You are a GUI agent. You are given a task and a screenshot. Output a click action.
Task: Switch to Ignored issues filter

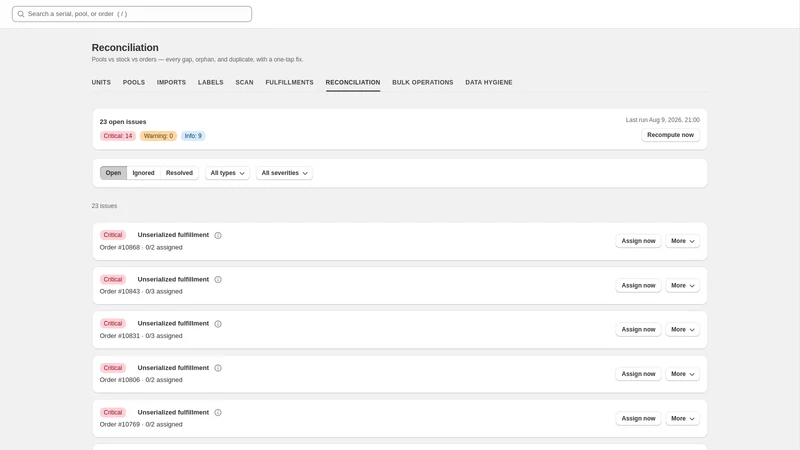point(143,173)
